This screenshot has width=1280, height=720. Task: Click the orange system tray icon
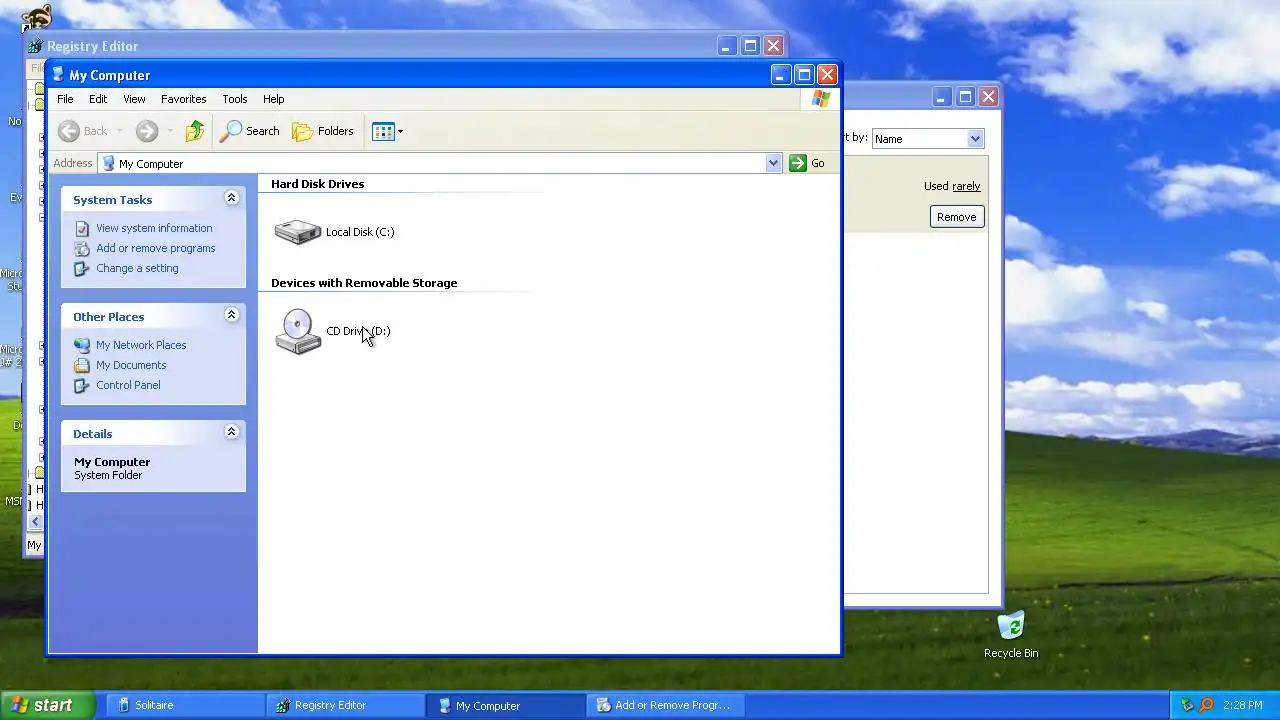pos(1206,705)
